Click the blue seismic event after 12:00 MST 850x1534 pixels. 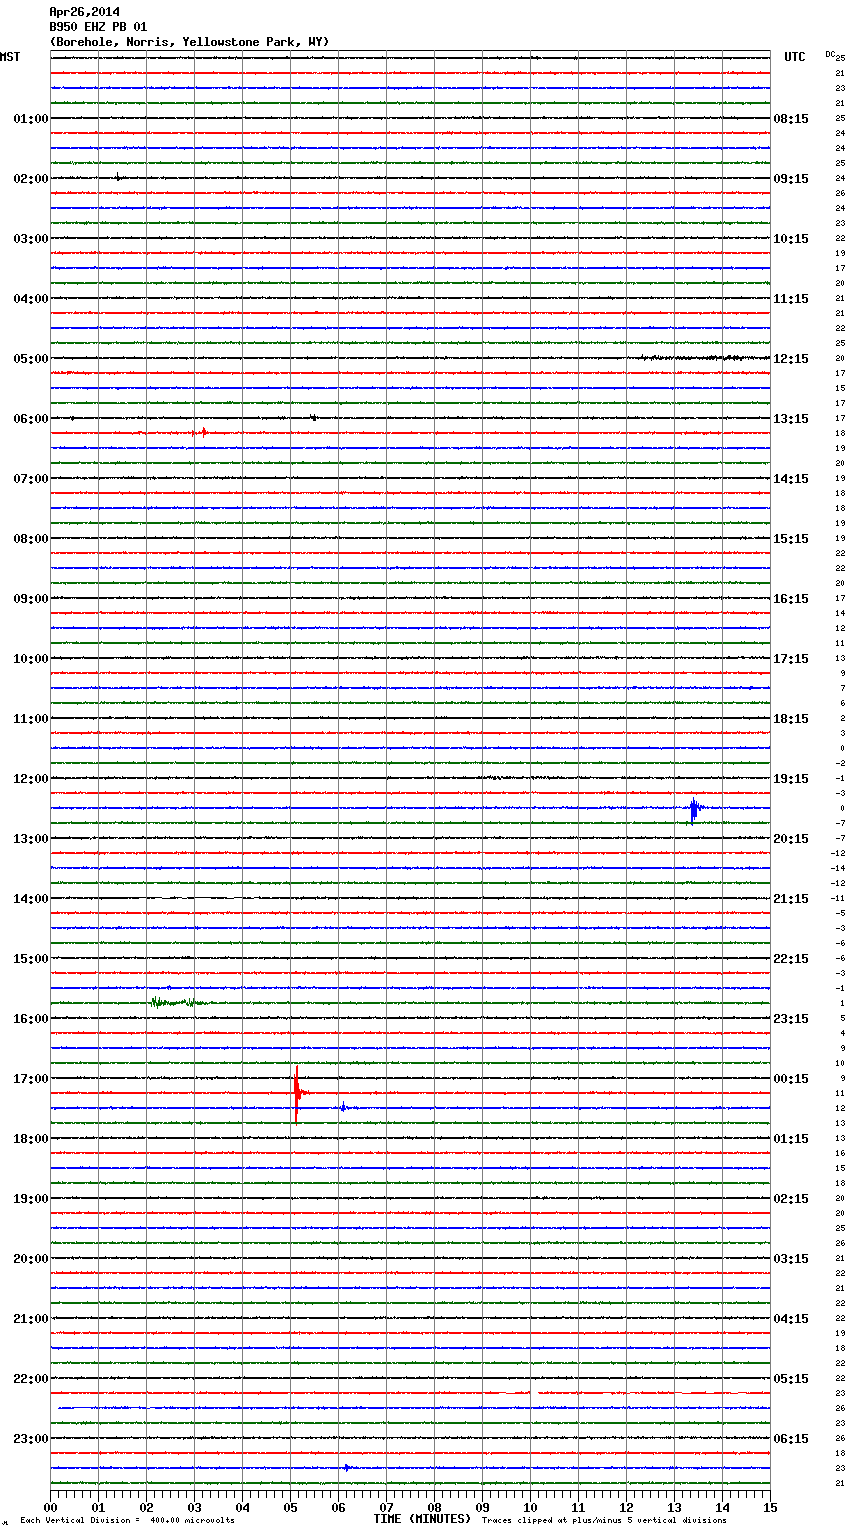pos(694,808)
